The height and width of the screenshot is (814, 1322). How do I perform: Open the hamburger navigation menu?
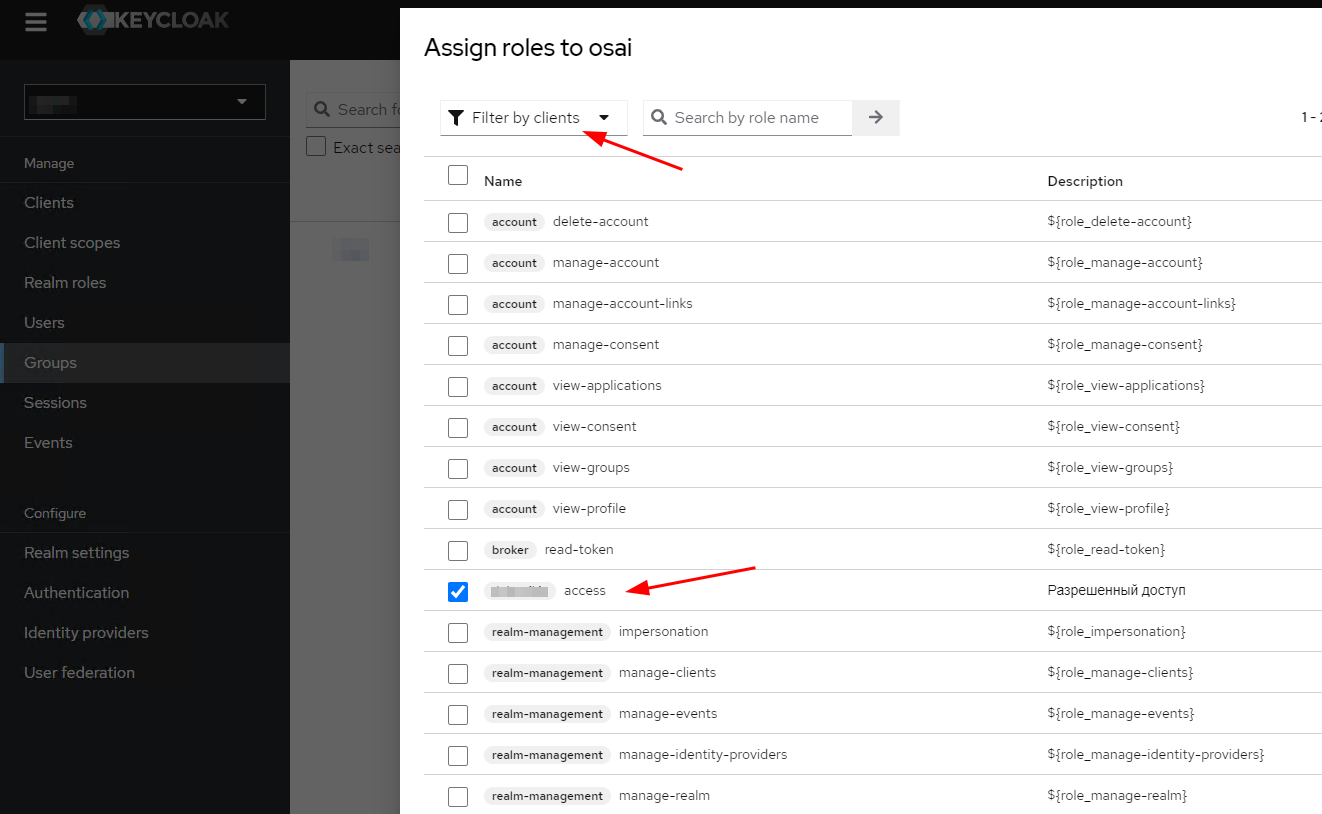point(36,22)
